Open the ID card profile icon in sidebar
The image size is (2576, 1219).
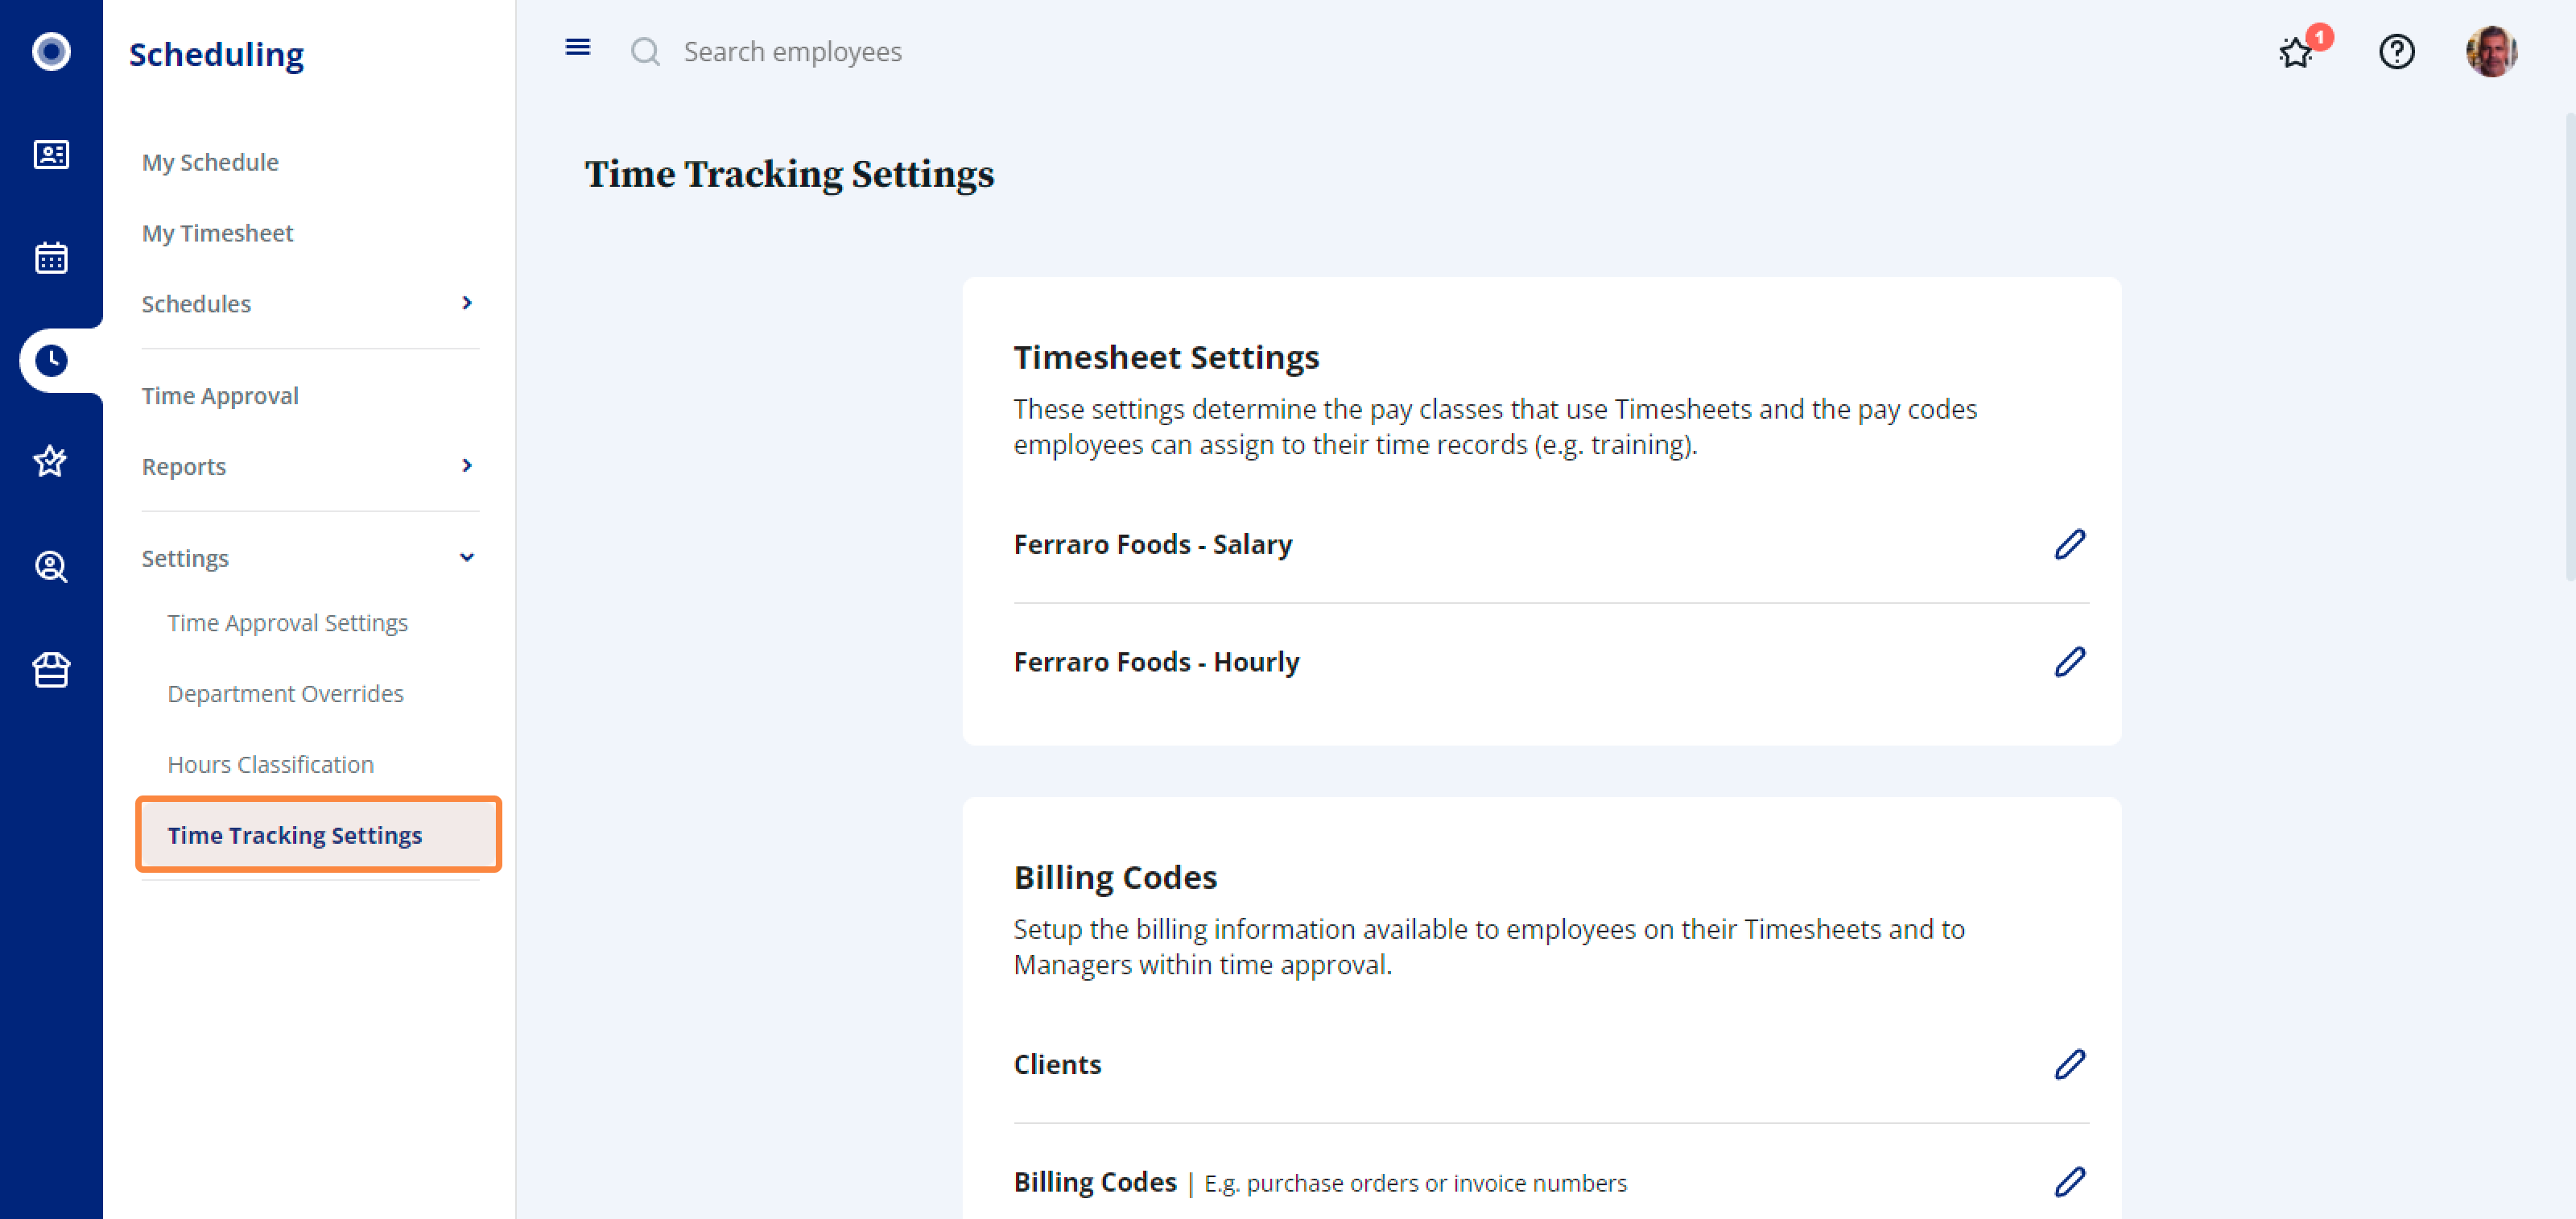51,155
